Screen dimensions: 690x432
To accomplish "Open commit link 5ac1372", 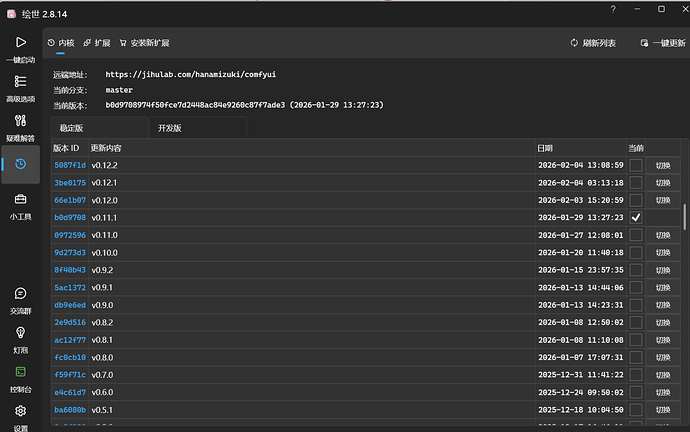I will click(70, 288).
